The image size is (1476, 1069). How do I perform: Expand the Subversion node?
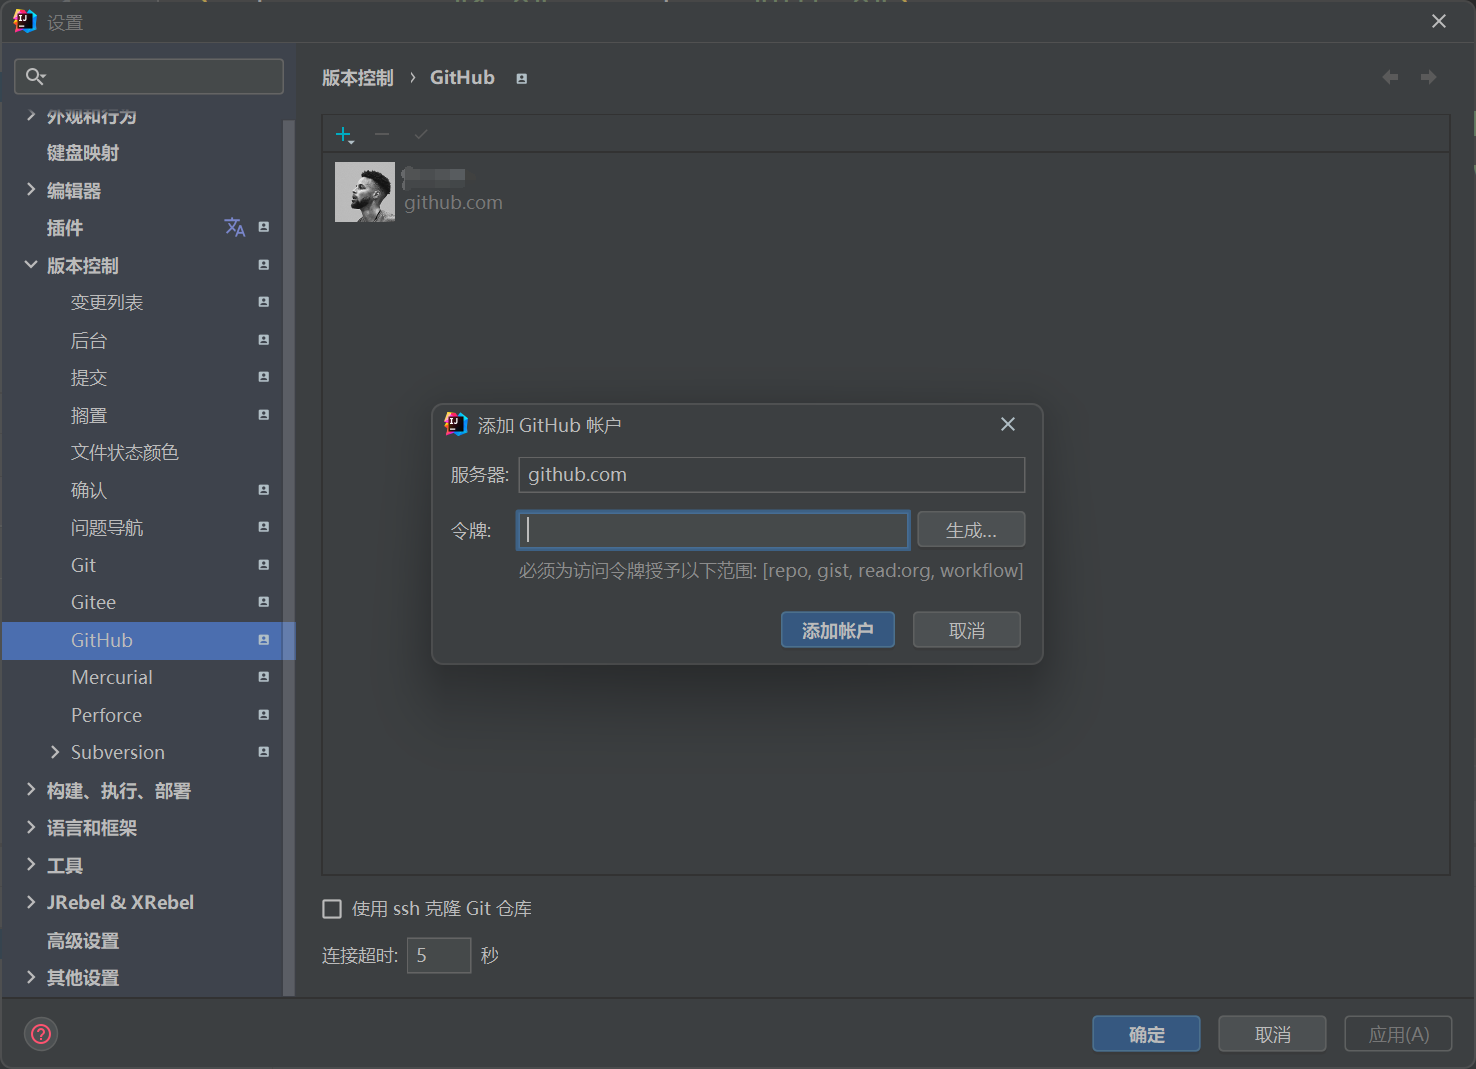pos(55,752)
